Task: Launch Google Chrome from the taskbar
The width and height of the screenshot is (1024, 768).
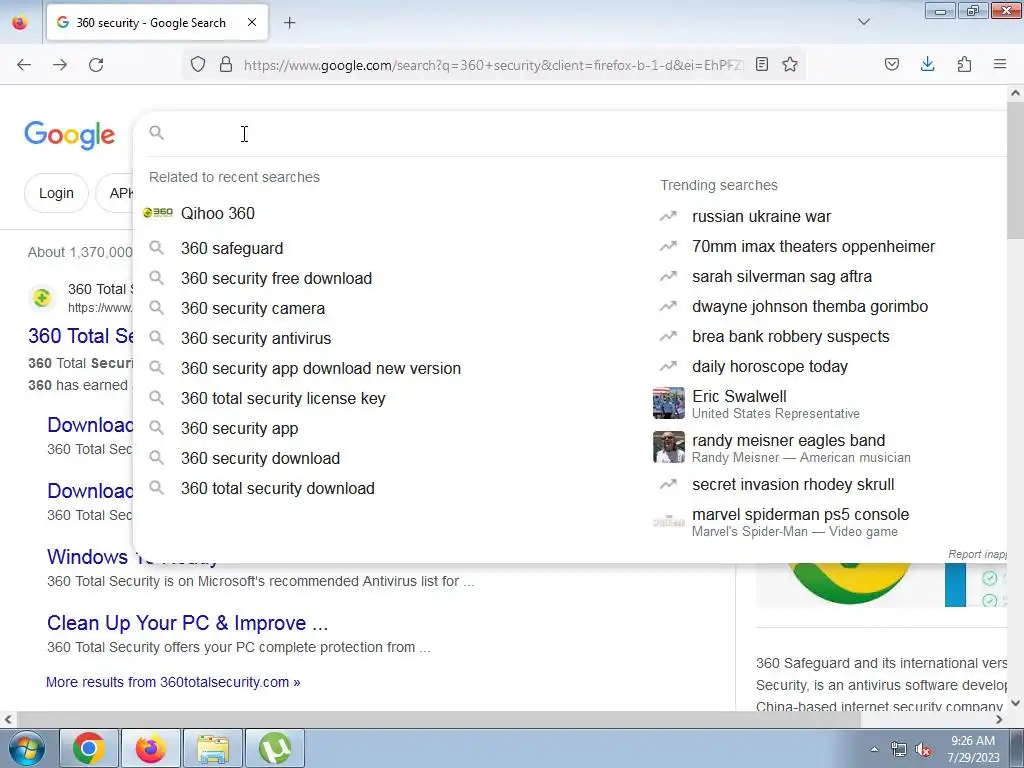Action: tap(89, 748)
